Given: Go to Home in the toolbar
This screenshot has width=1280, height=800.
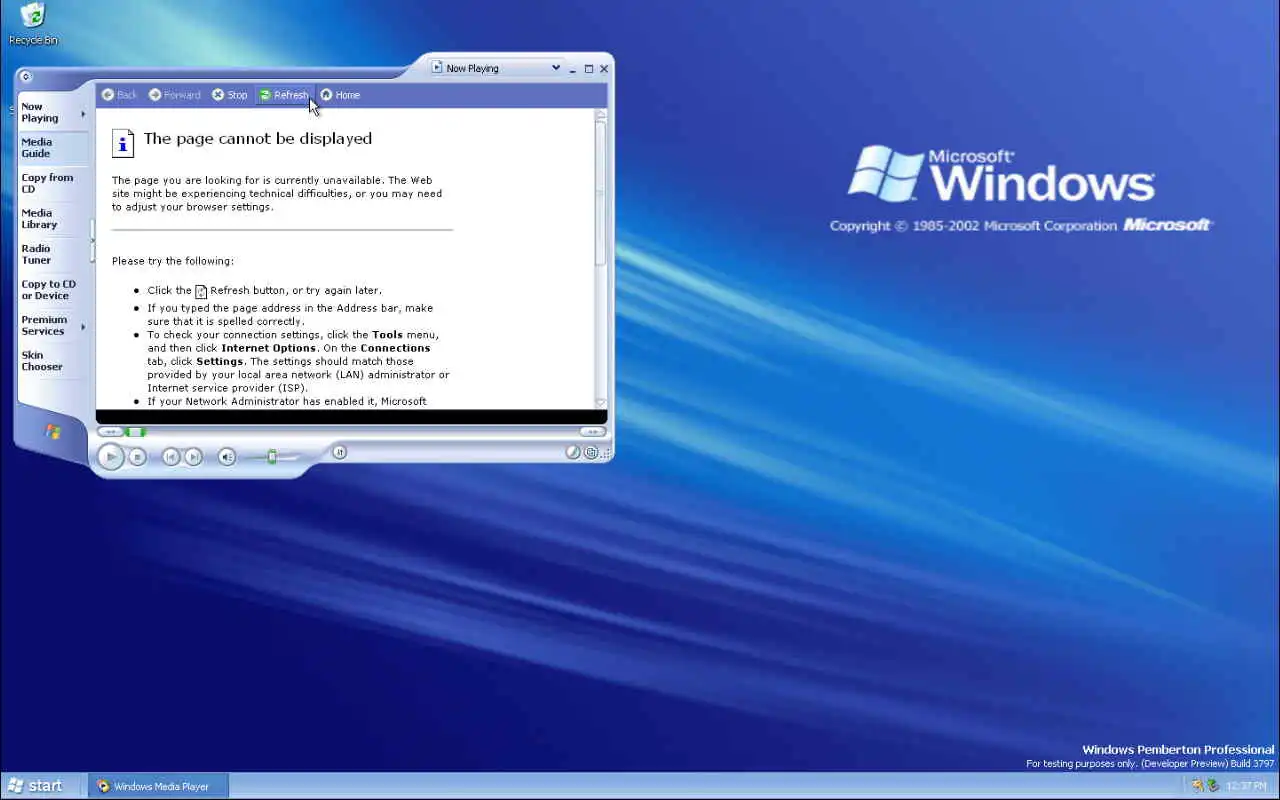Looking at the screenshot, I should [340, 95].
